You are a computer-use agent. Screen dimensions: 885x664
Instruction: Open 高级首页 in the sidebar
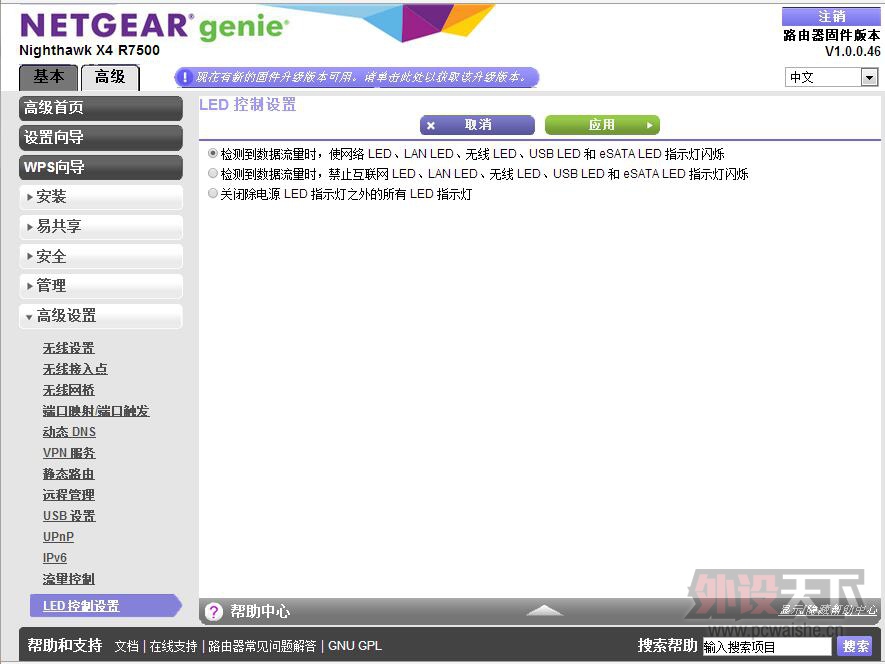[x=101, y=108]
